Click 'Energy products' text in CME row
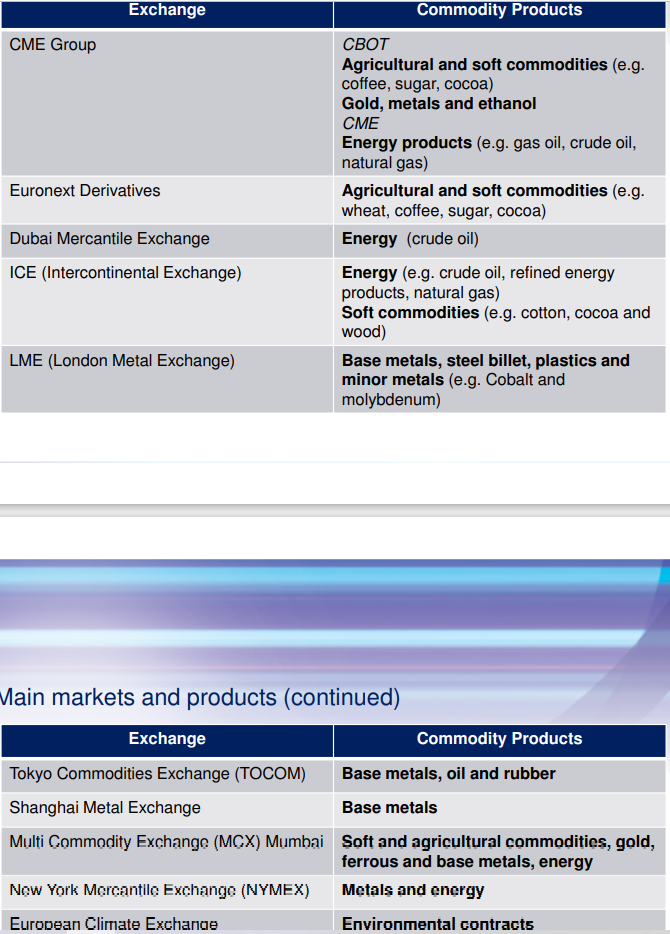The width and height of the screenshot is (670, 934). (x=407, y=143)
